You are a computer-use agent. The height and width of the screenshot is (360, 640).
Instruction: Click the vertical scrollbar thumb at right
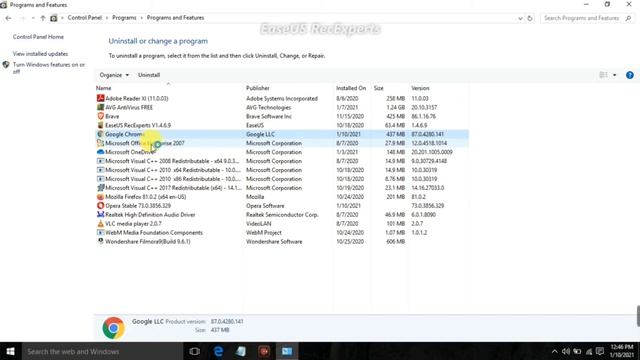click(638, 316)
